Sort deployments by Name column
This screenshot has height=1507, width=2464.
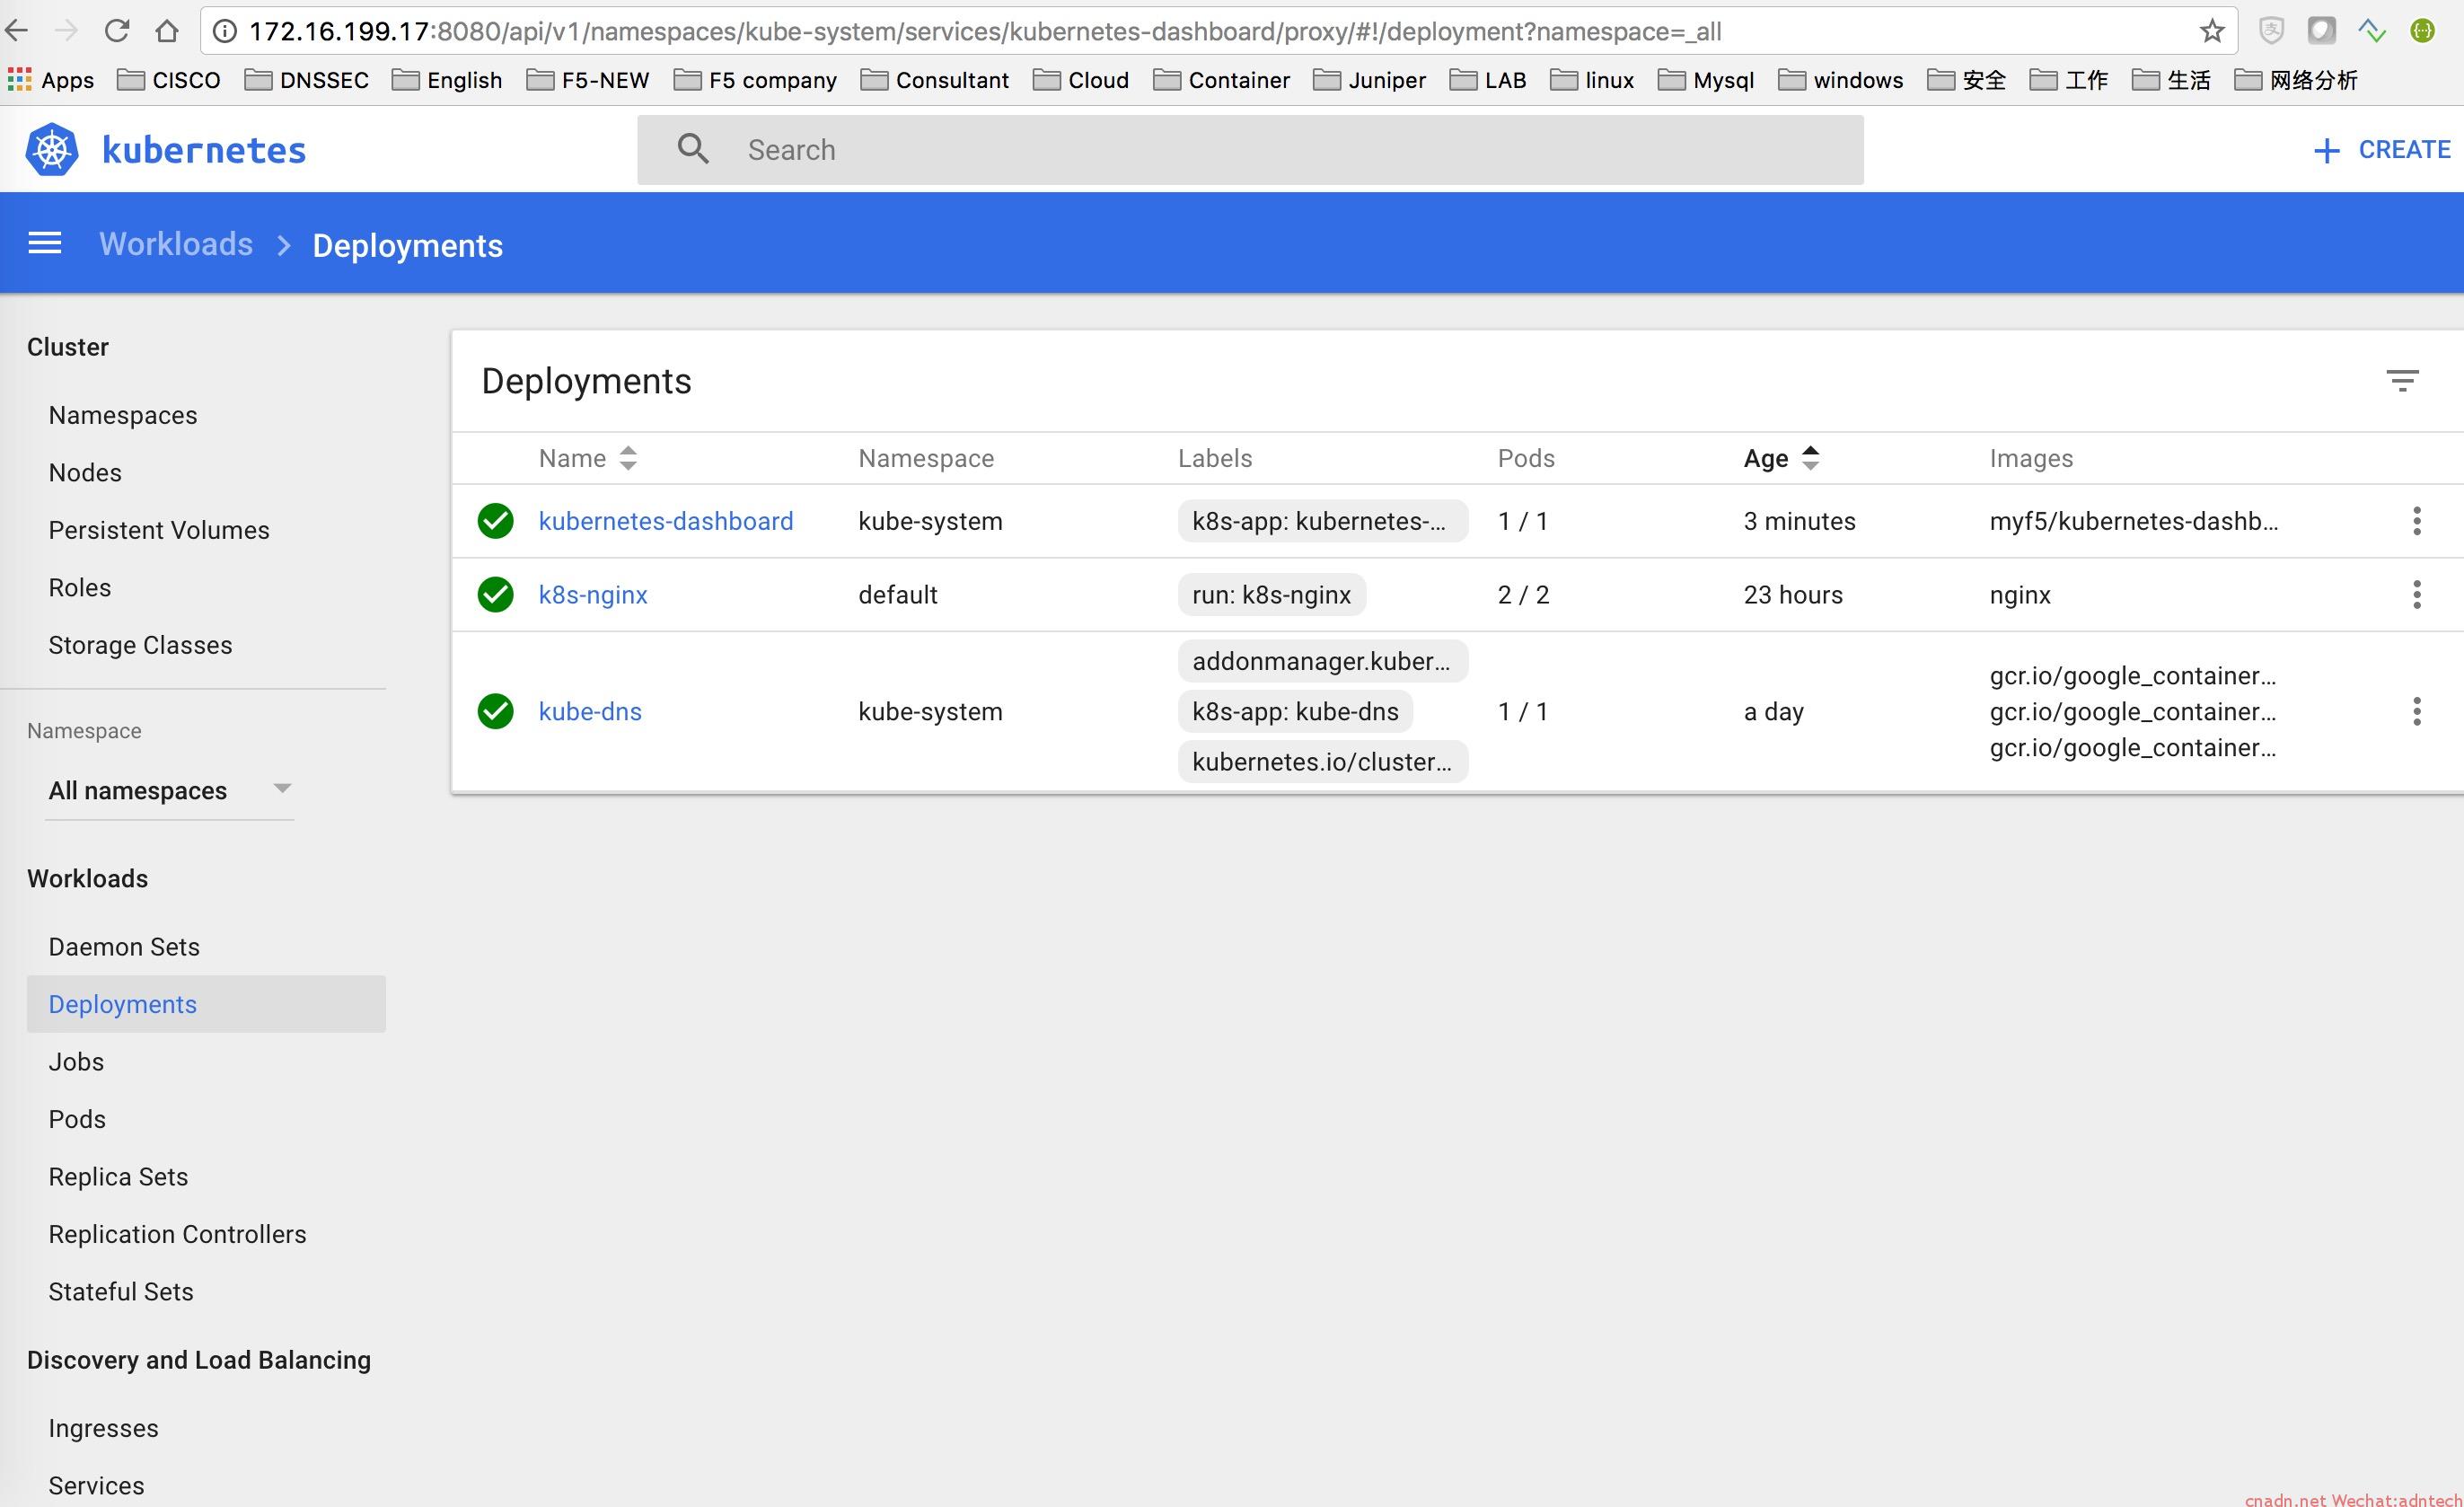(588, 458)
